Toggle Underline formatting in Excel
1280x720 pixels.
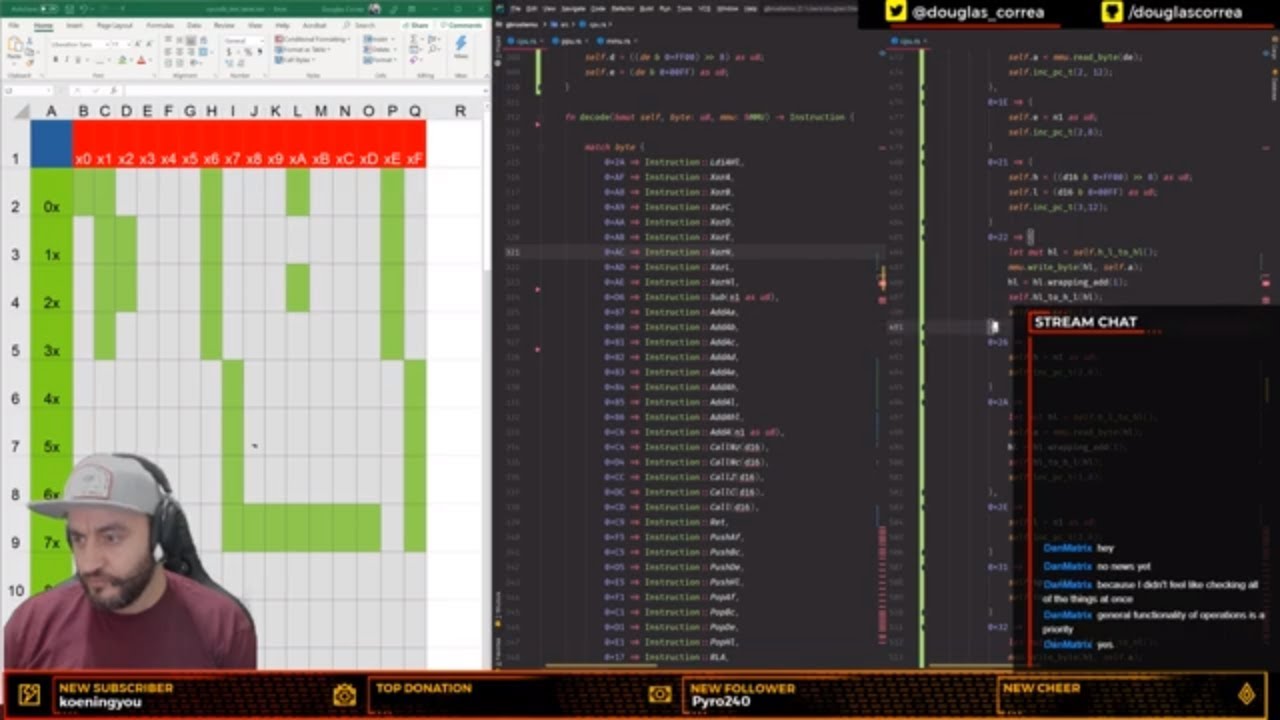click(x=78, y=60)
